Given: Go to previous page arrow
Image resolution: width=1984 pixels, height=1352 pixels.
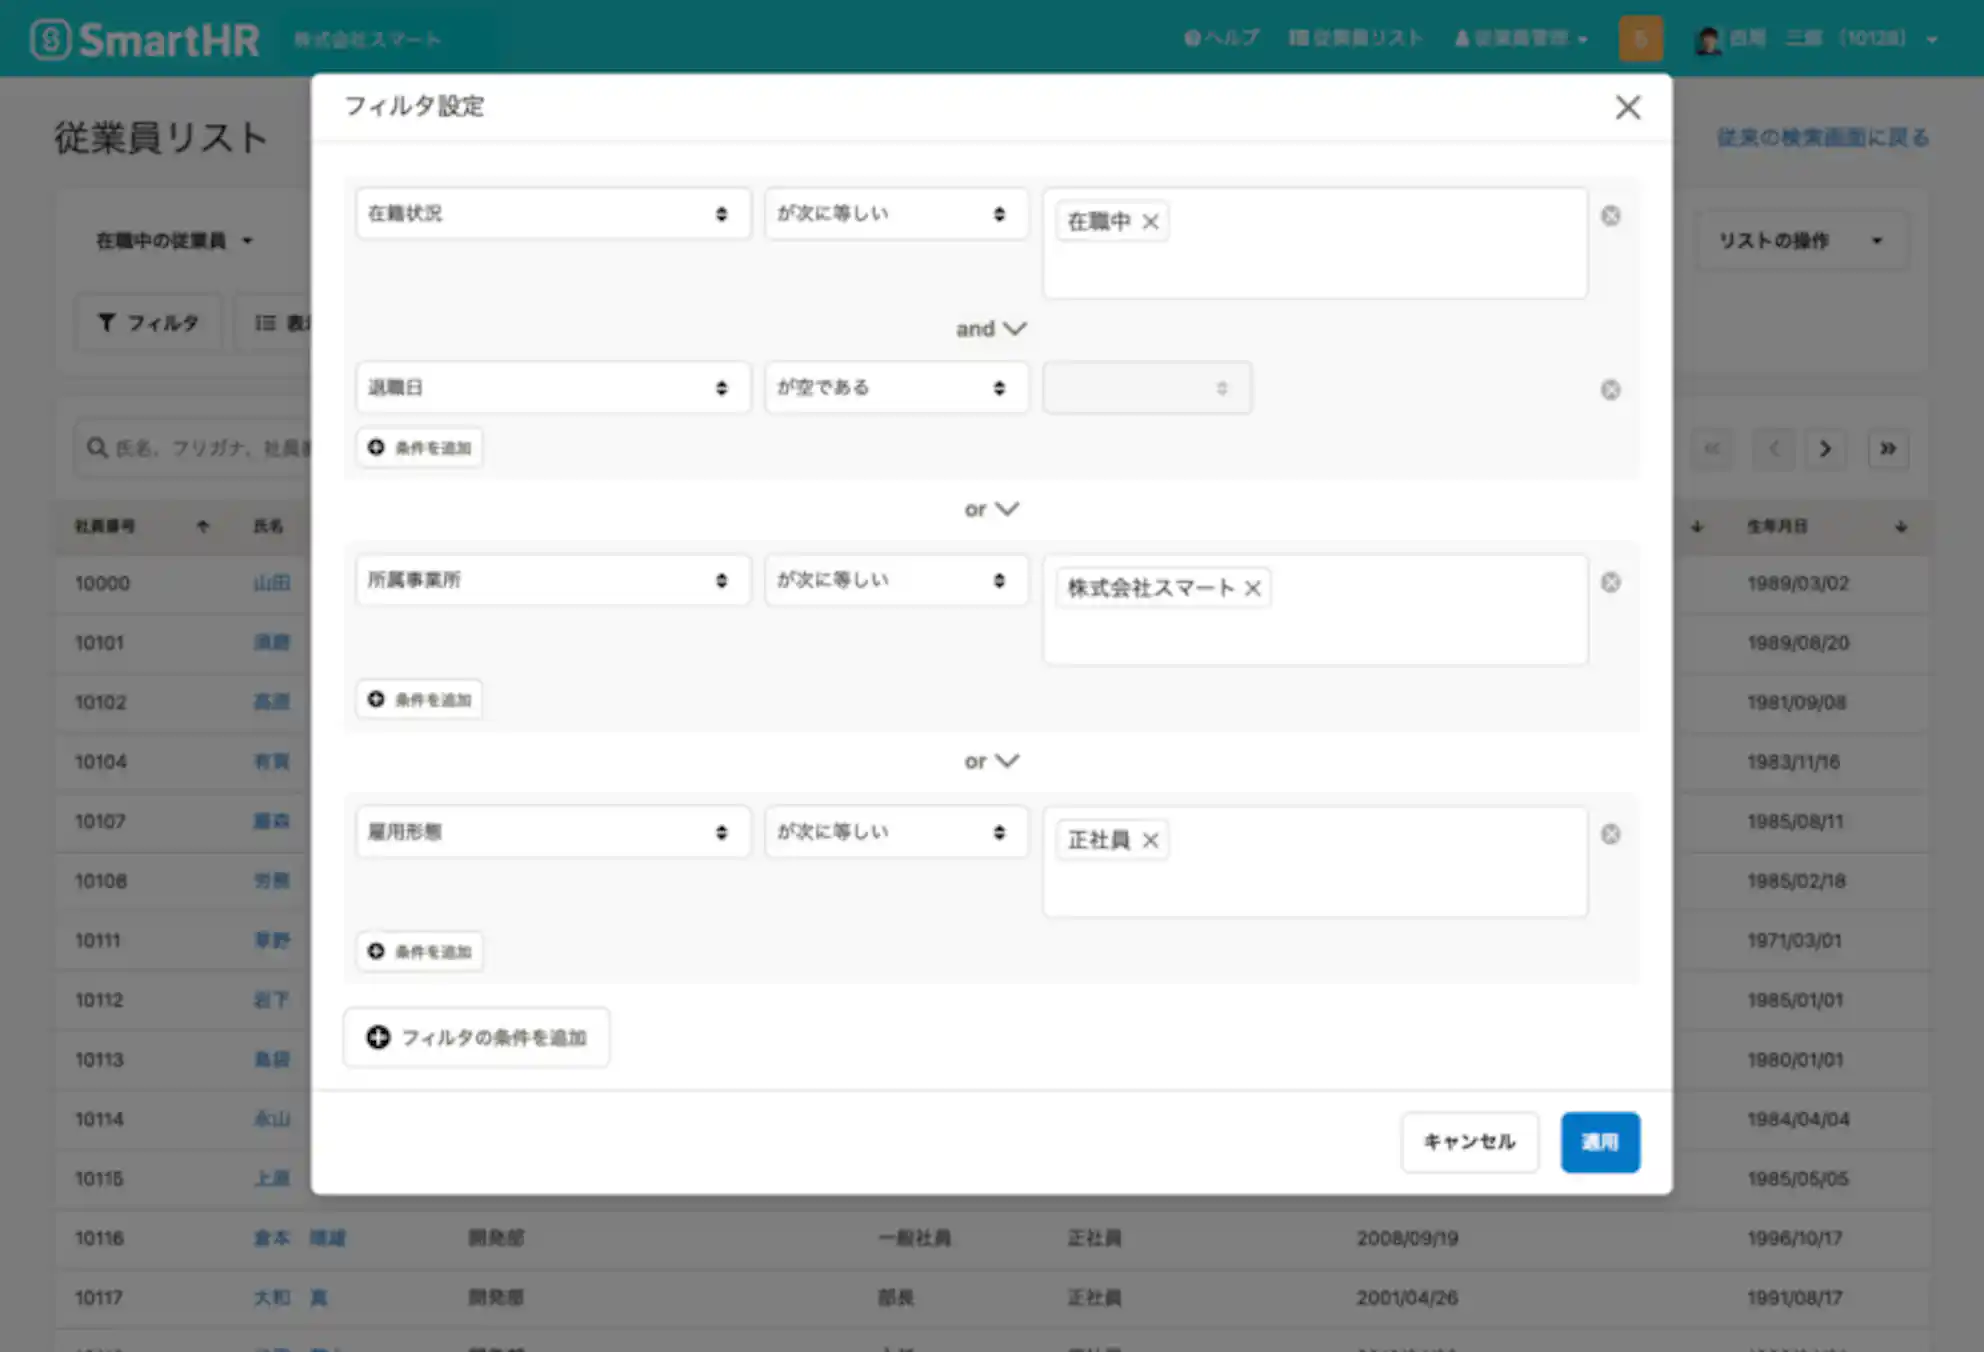Looking at the screenshot, I should (1774, 448).
